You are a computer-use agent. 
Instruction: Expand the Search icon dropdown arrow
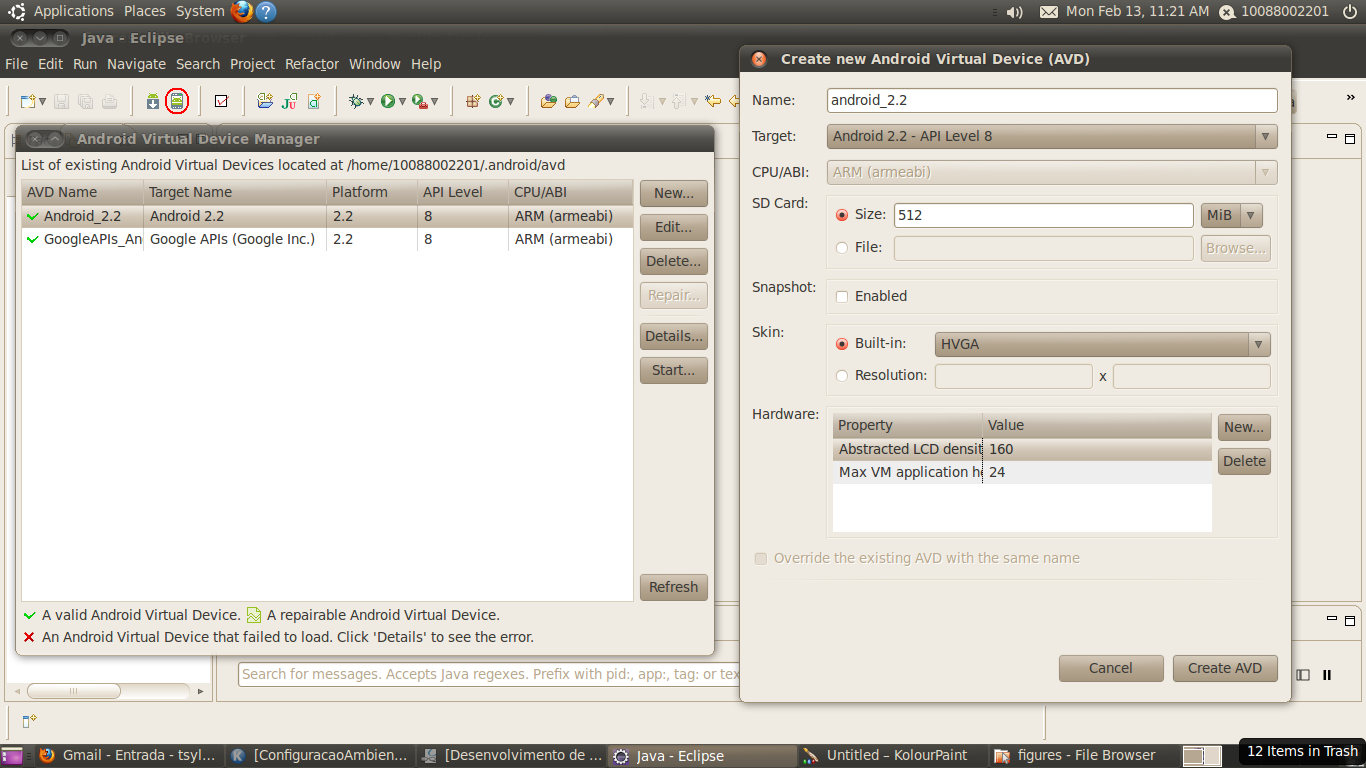(x=611, y=102)
